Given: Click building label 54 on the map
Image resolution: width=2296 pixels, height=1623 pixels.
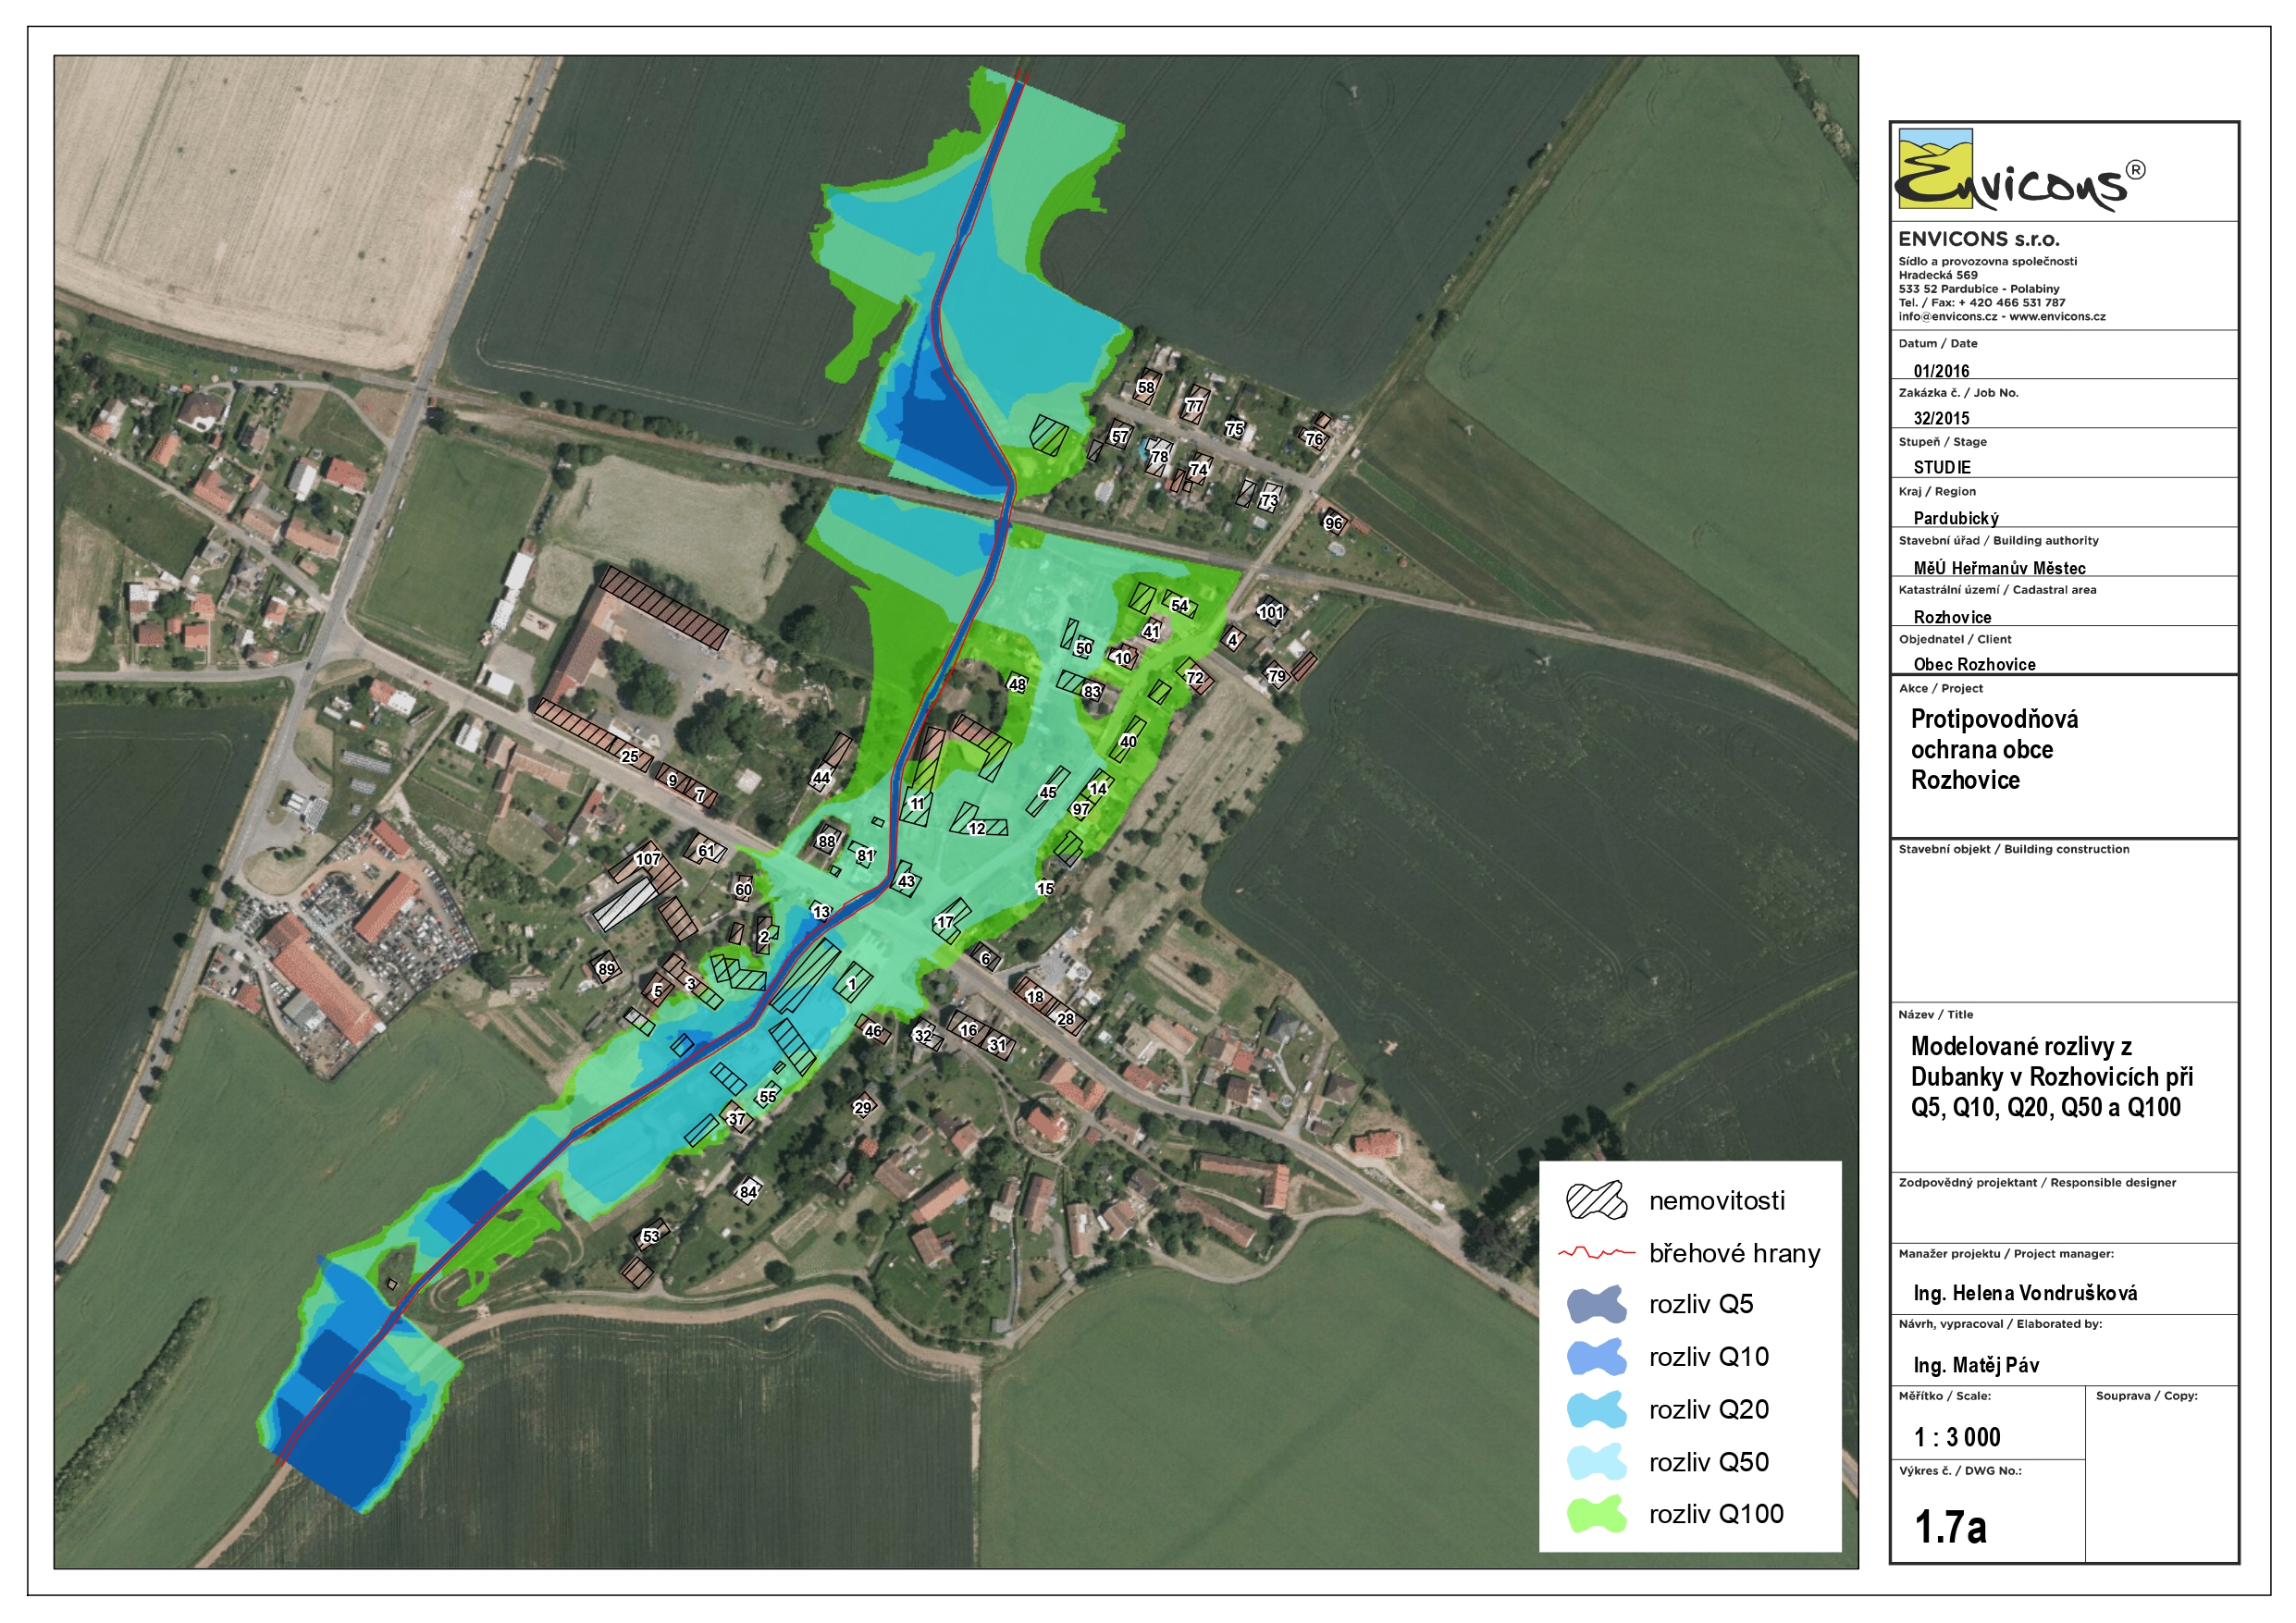Looking at the screenshot, I should [x=1180, y=606].
